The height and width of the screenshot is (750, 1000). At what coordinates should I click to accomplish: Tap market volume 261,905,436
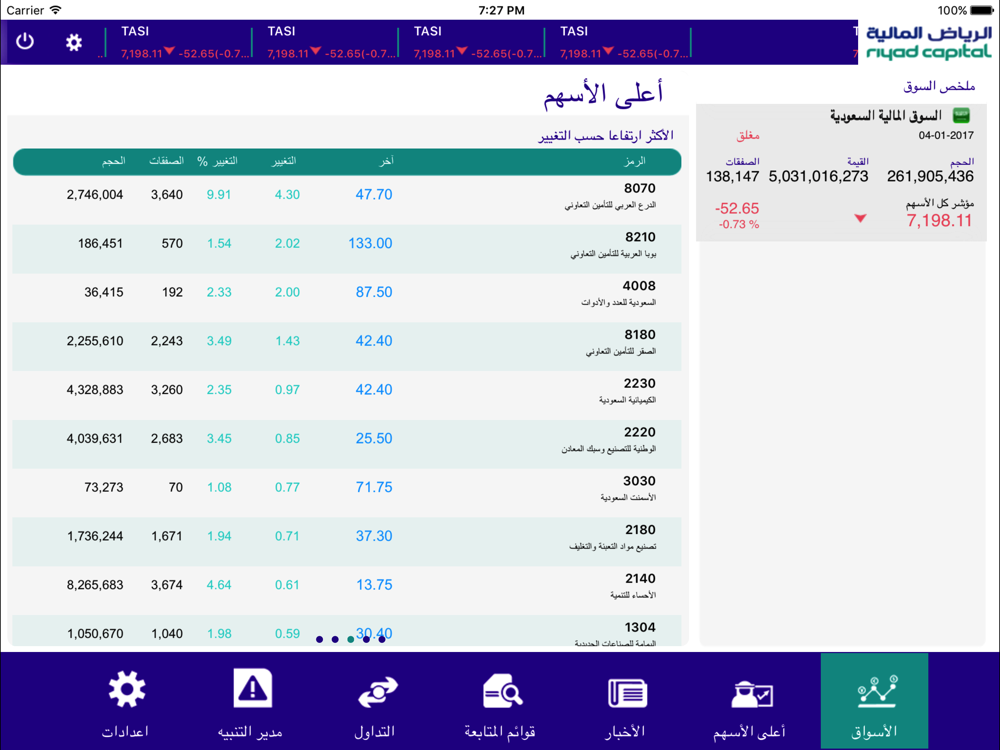tap(930, 177)
